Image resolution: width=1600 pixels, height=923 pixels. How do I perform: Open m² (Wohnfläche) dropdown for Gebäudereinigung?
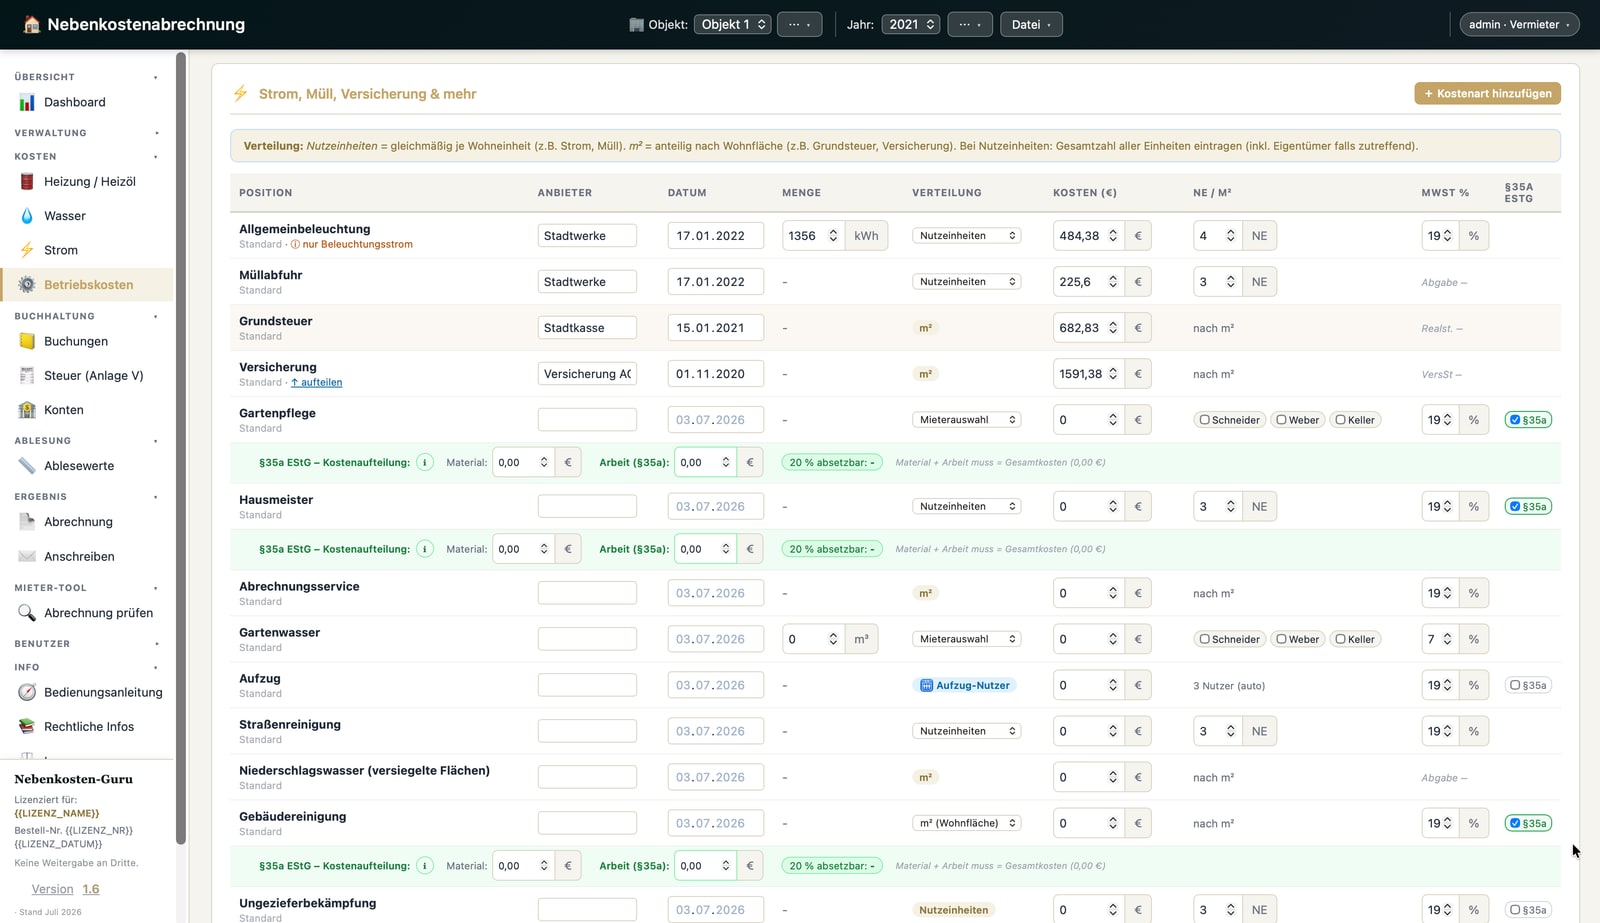(966, 823)
